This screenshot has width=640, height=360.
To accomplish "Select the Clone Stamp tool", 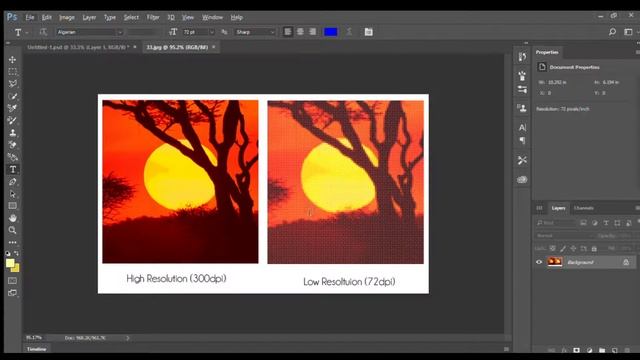I will click(x=13, y=133).
